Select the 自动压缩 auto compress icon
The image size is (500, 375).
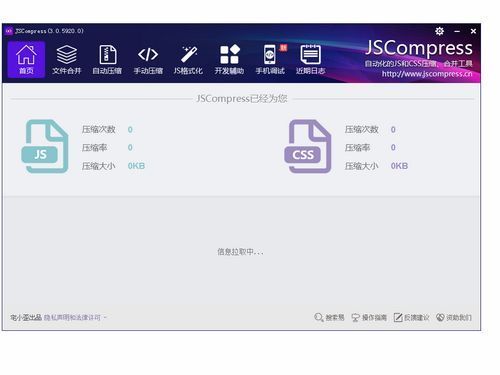[x=107, y=60]
